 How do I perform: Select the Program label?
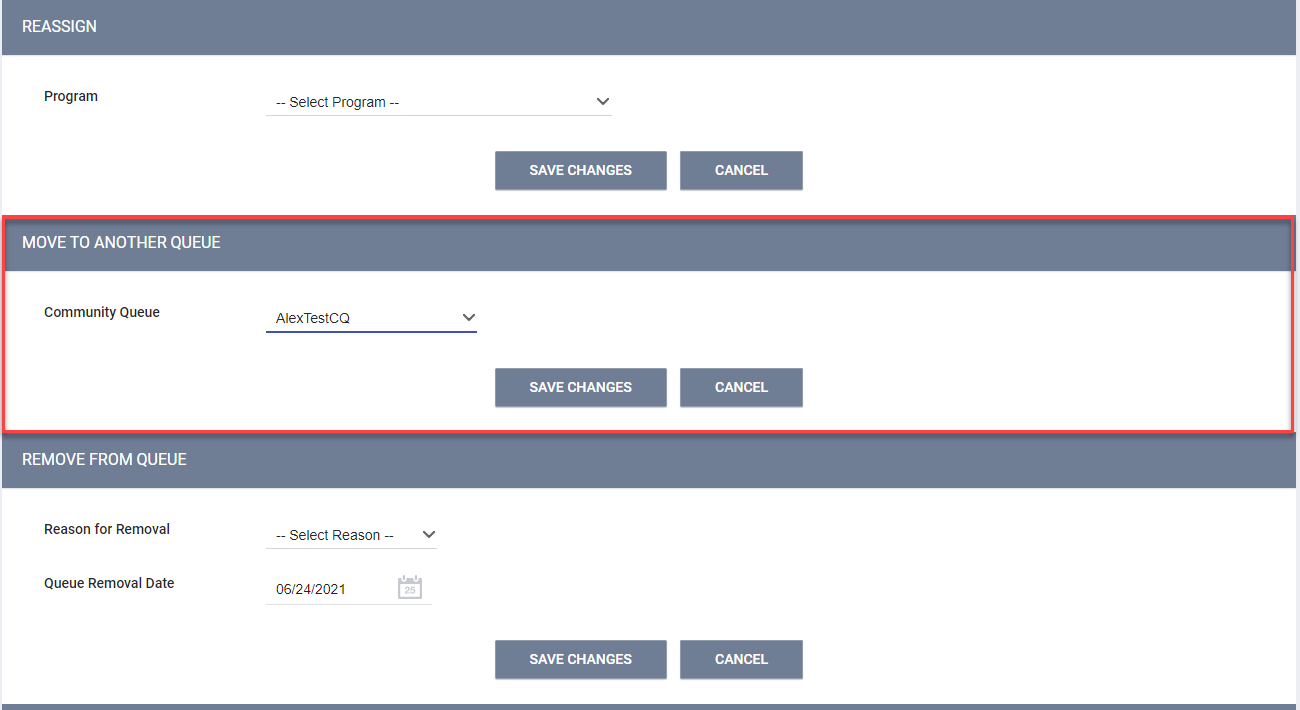pyautogui.click(x=71, y=97)
